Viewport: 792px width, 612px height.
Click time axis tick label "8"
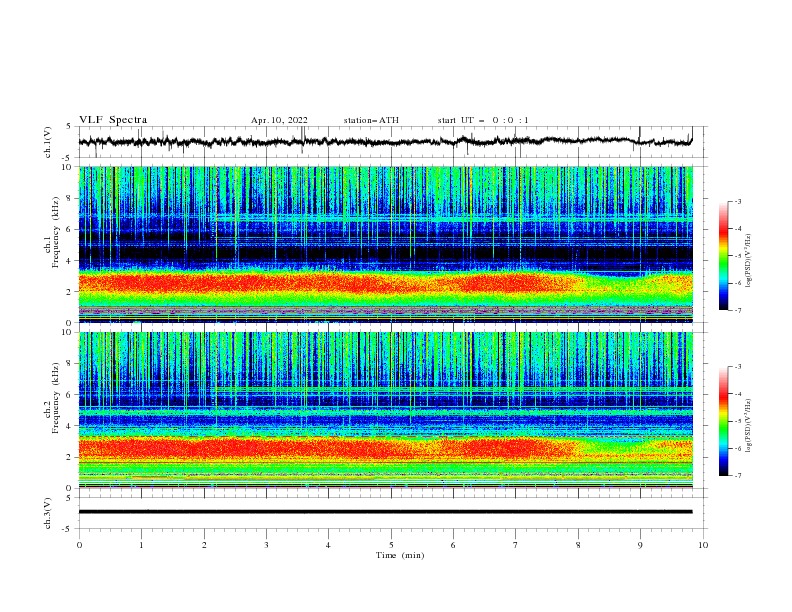578,545
